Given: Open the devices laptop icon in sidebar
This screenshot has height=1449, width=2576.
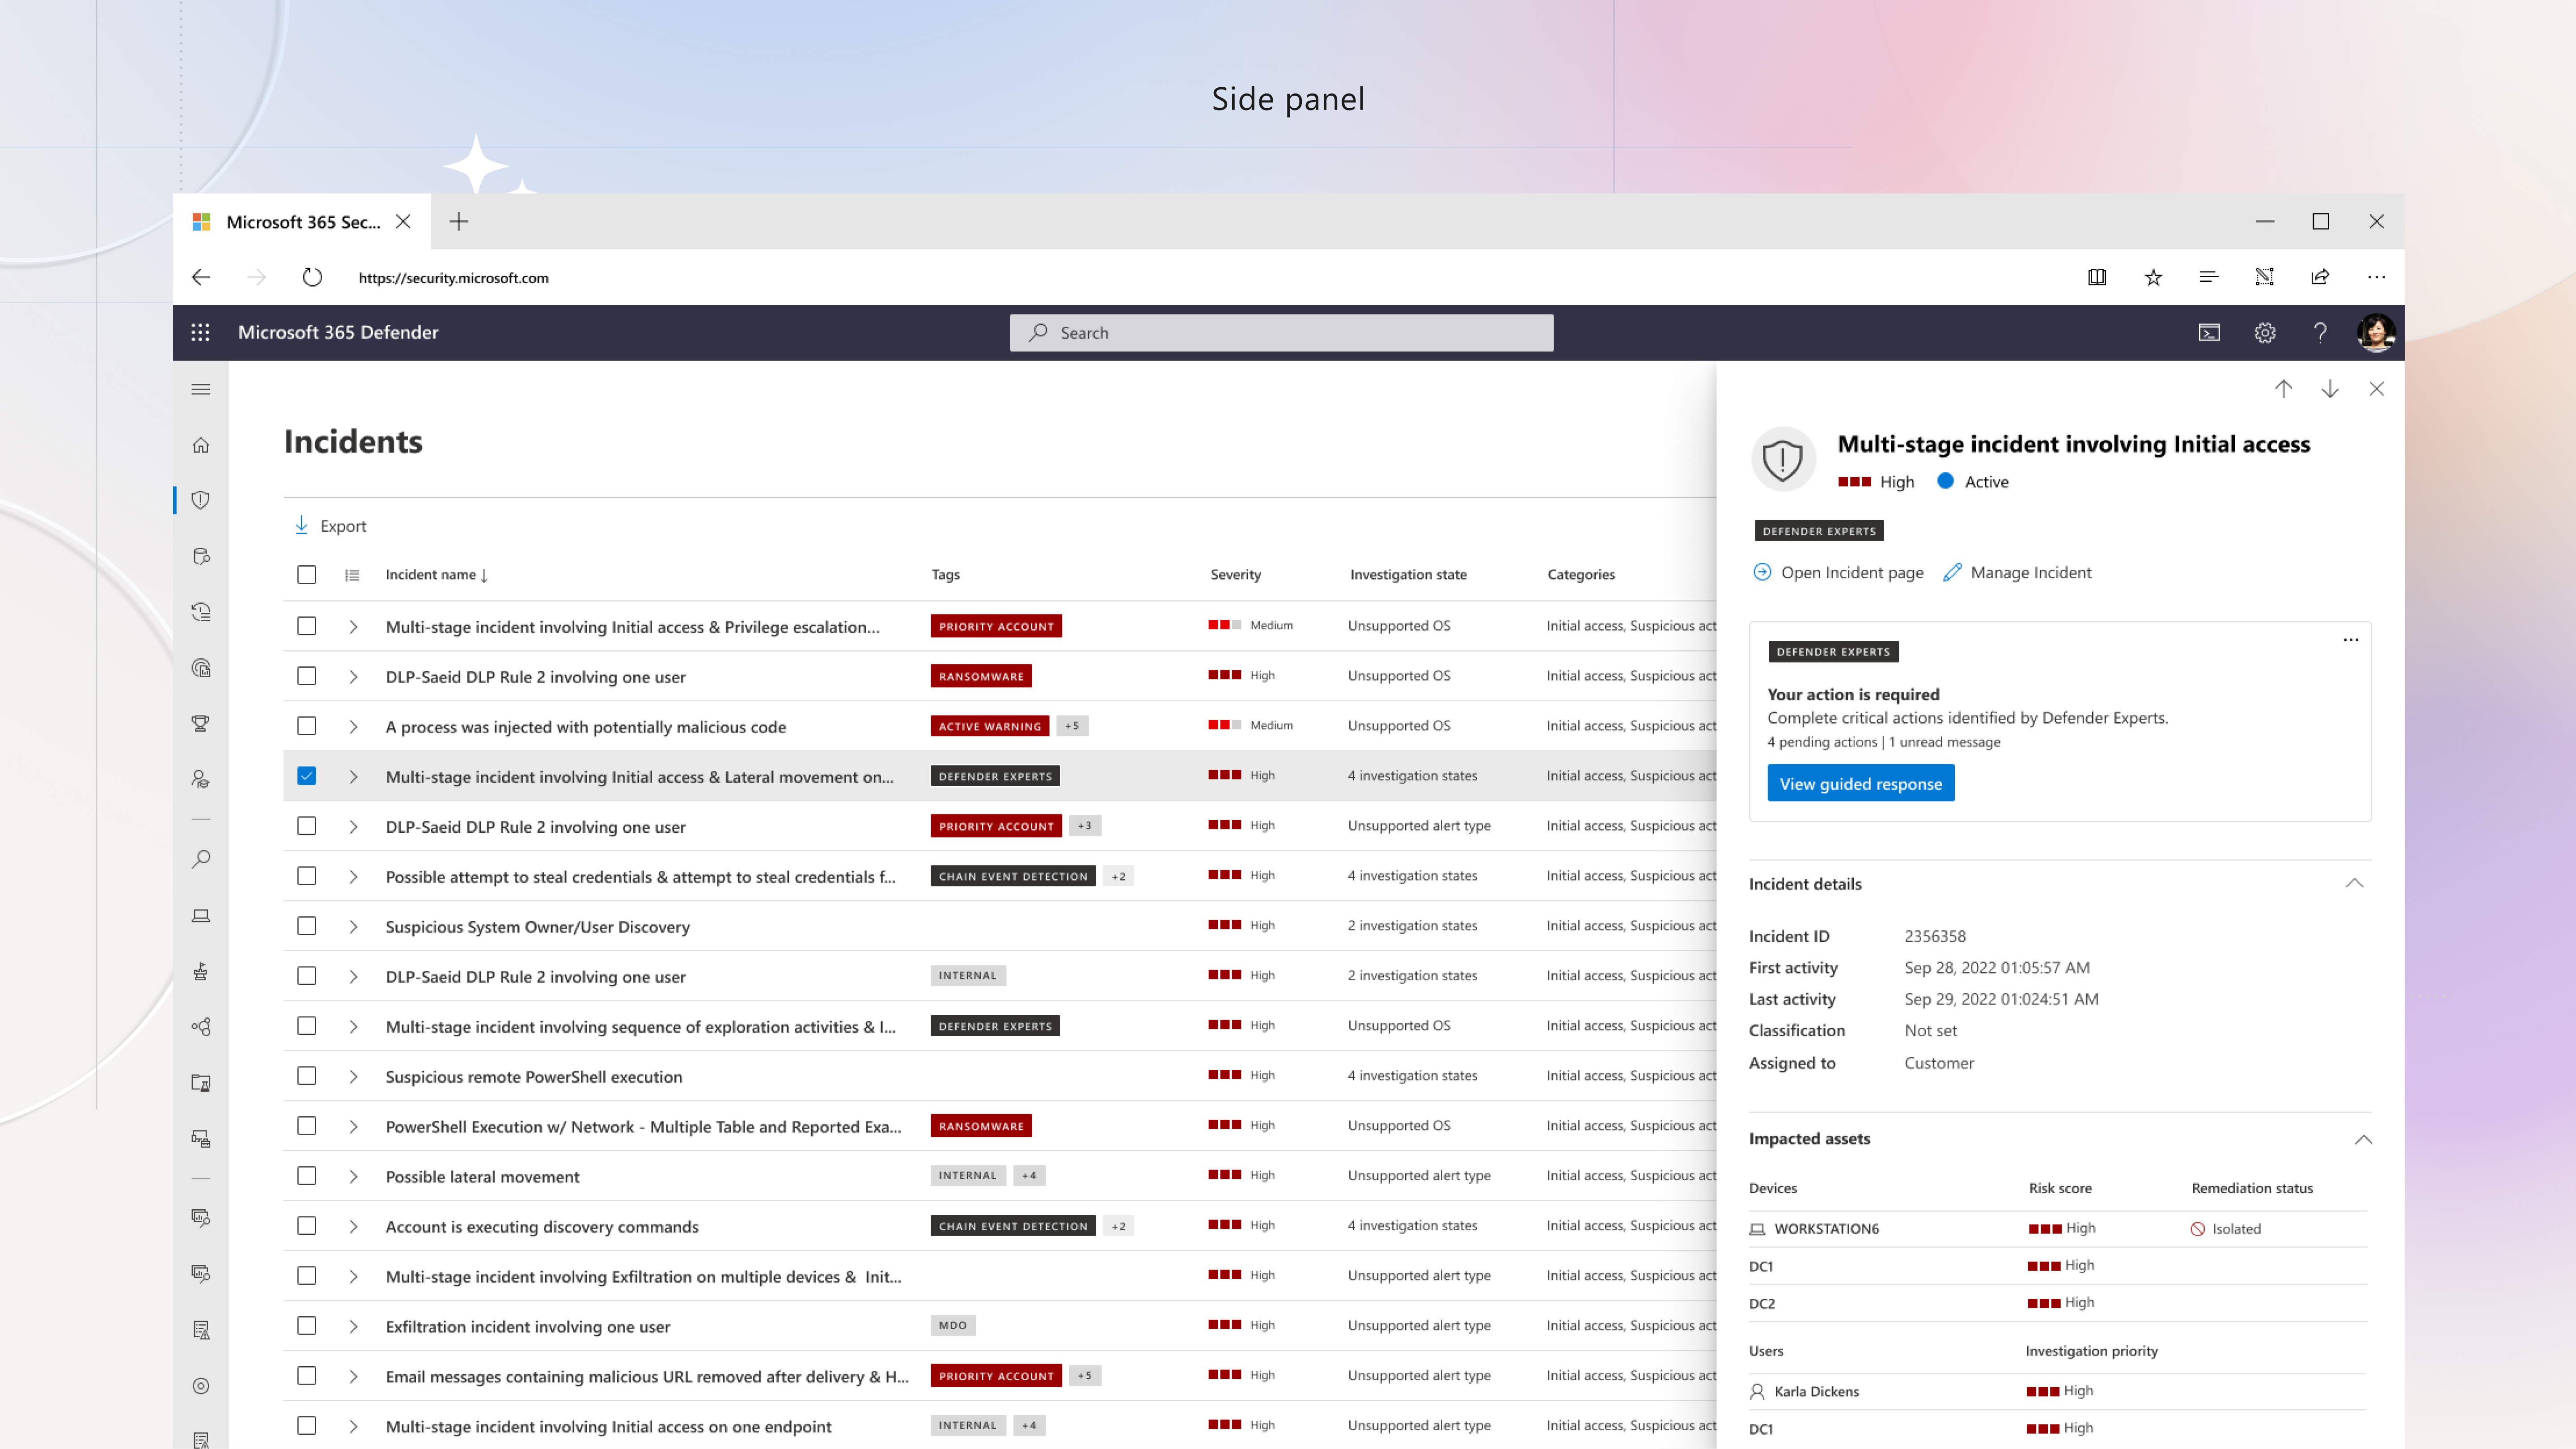Looking at the screenshot, I should click(200, 916).
